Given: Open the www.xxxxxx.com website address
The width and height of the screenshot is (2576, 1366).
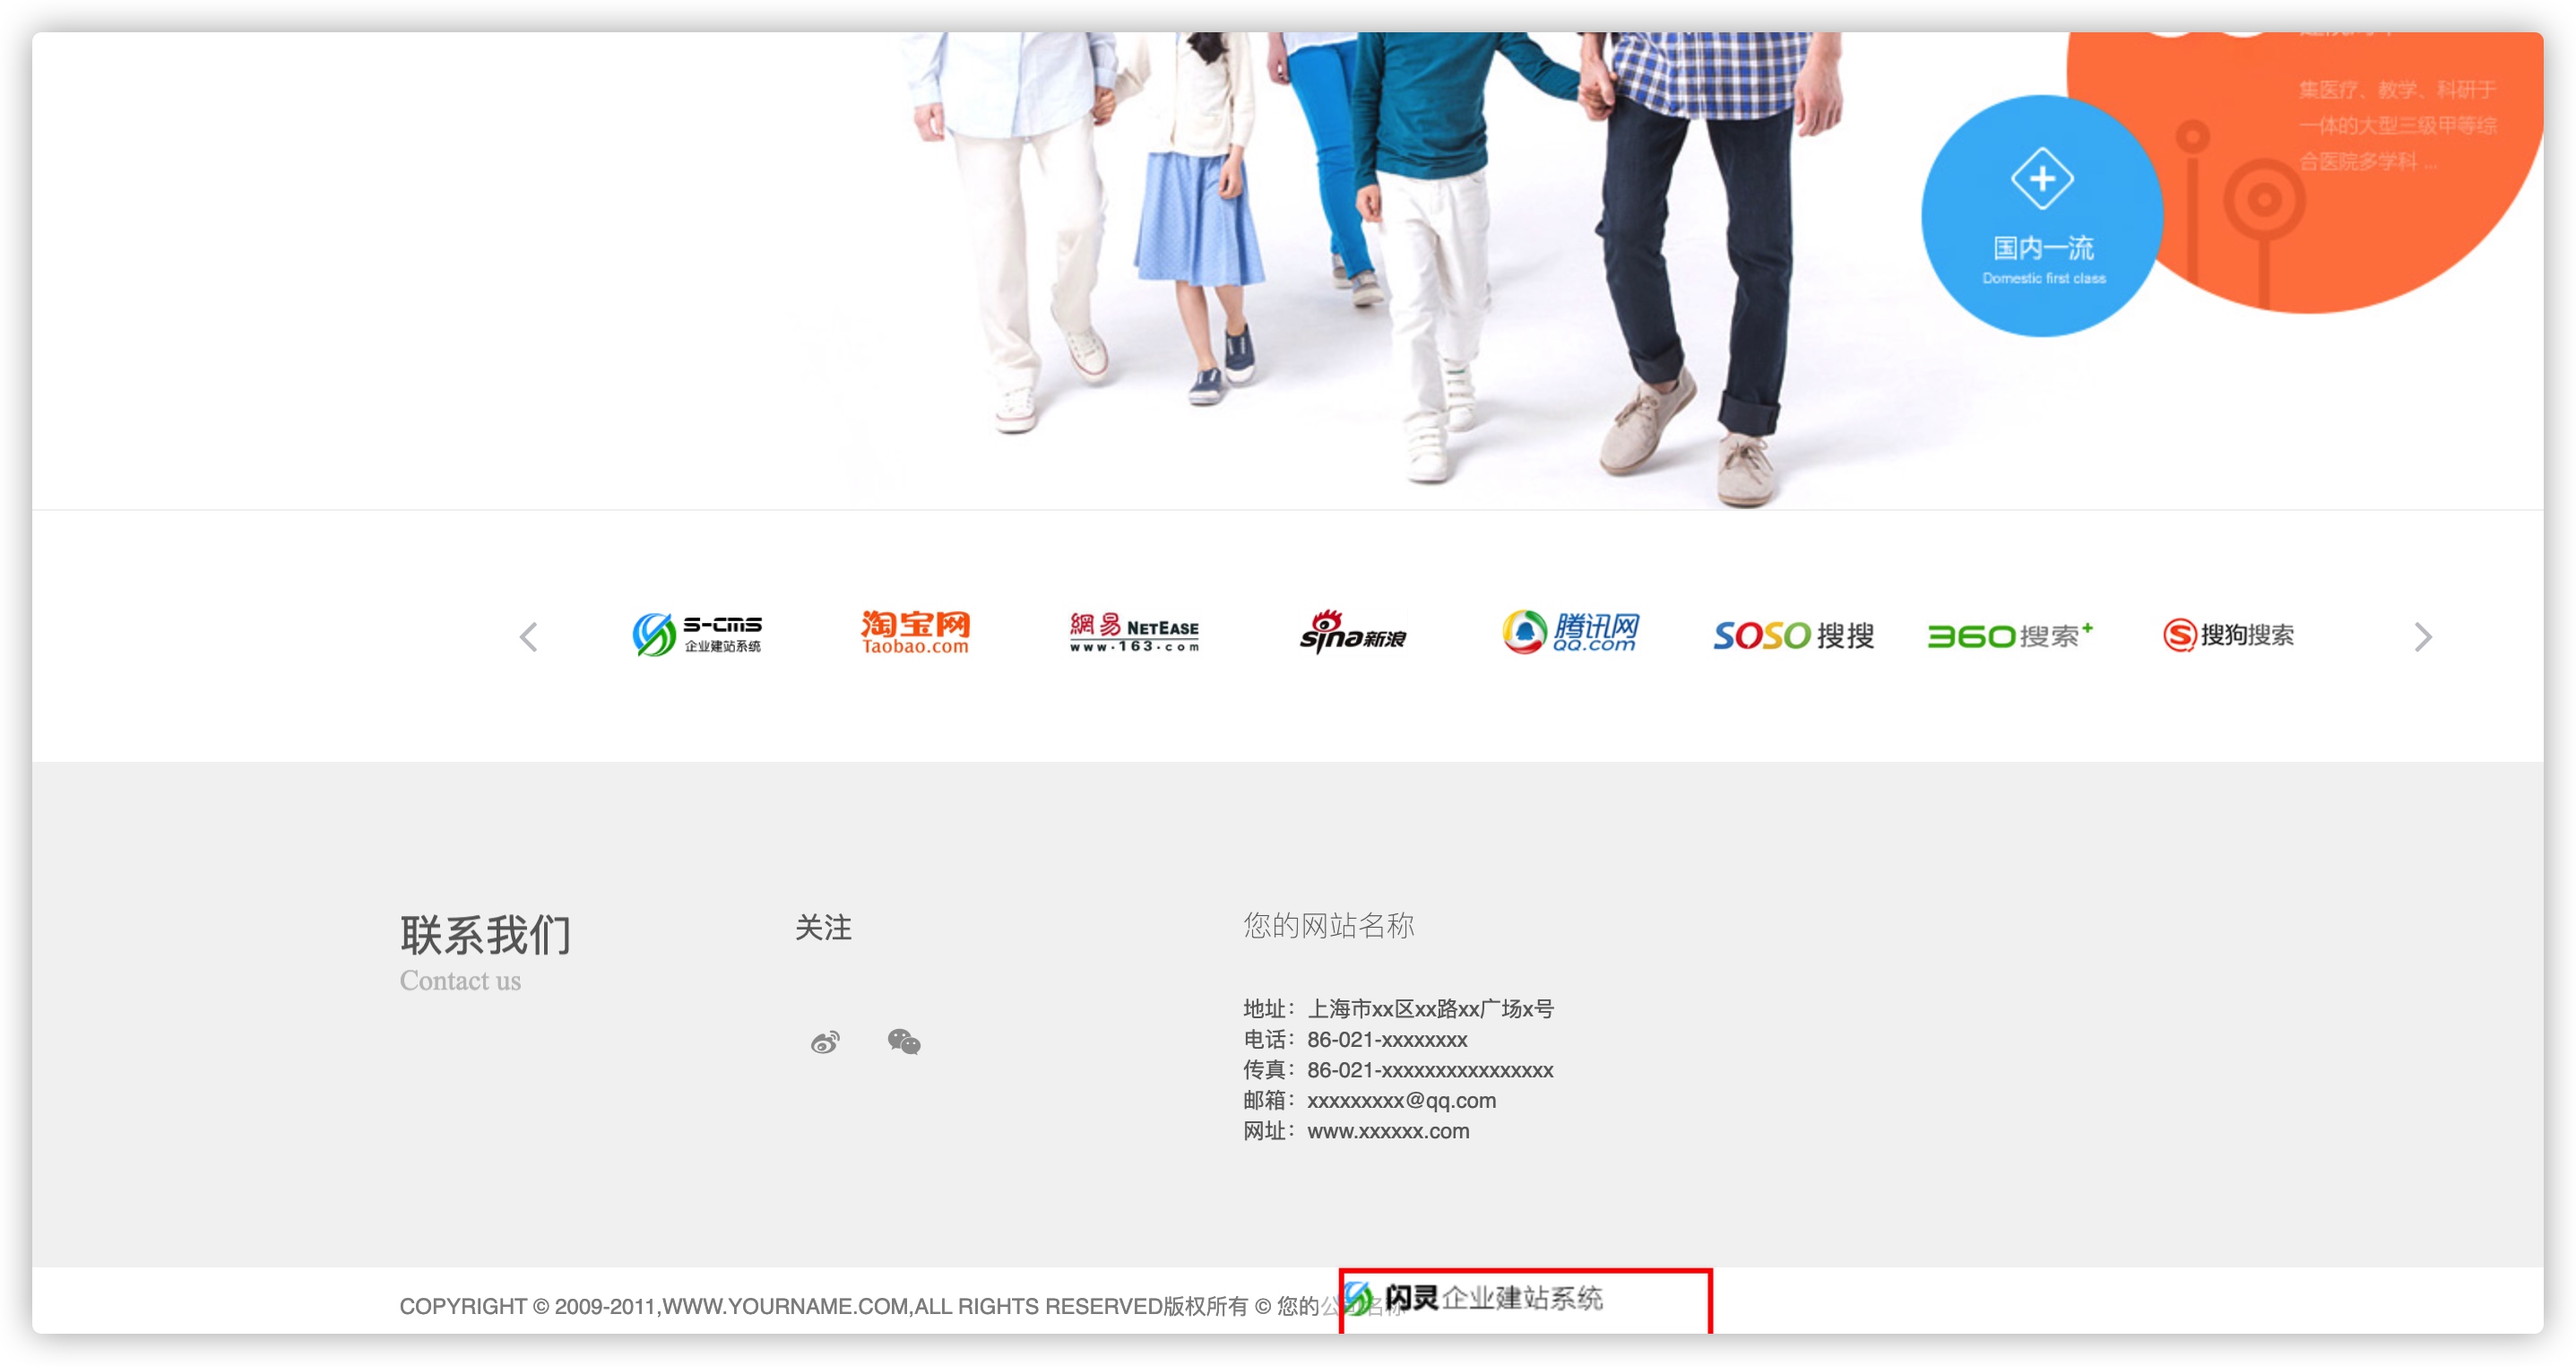Looking at the screenshot, I should tap(1388, 1131).
